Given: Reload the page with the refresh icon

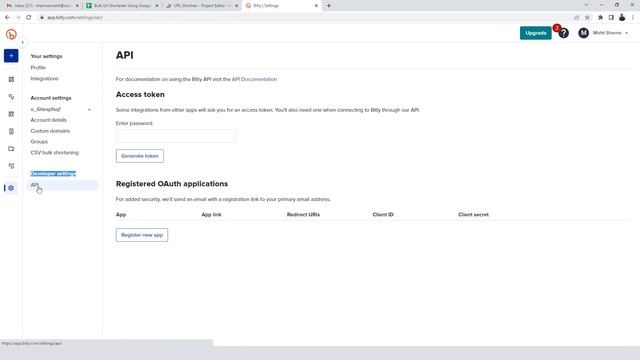Looking at the screenshot, I should [x=29, y=18].
